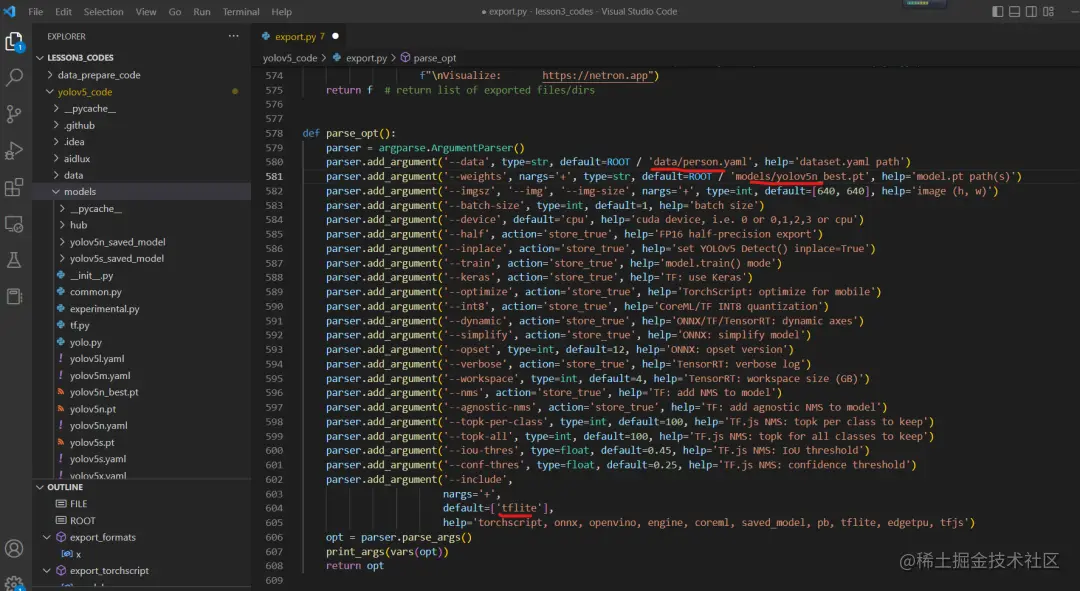Open the Remote Explorer icon

pos(14,224)
